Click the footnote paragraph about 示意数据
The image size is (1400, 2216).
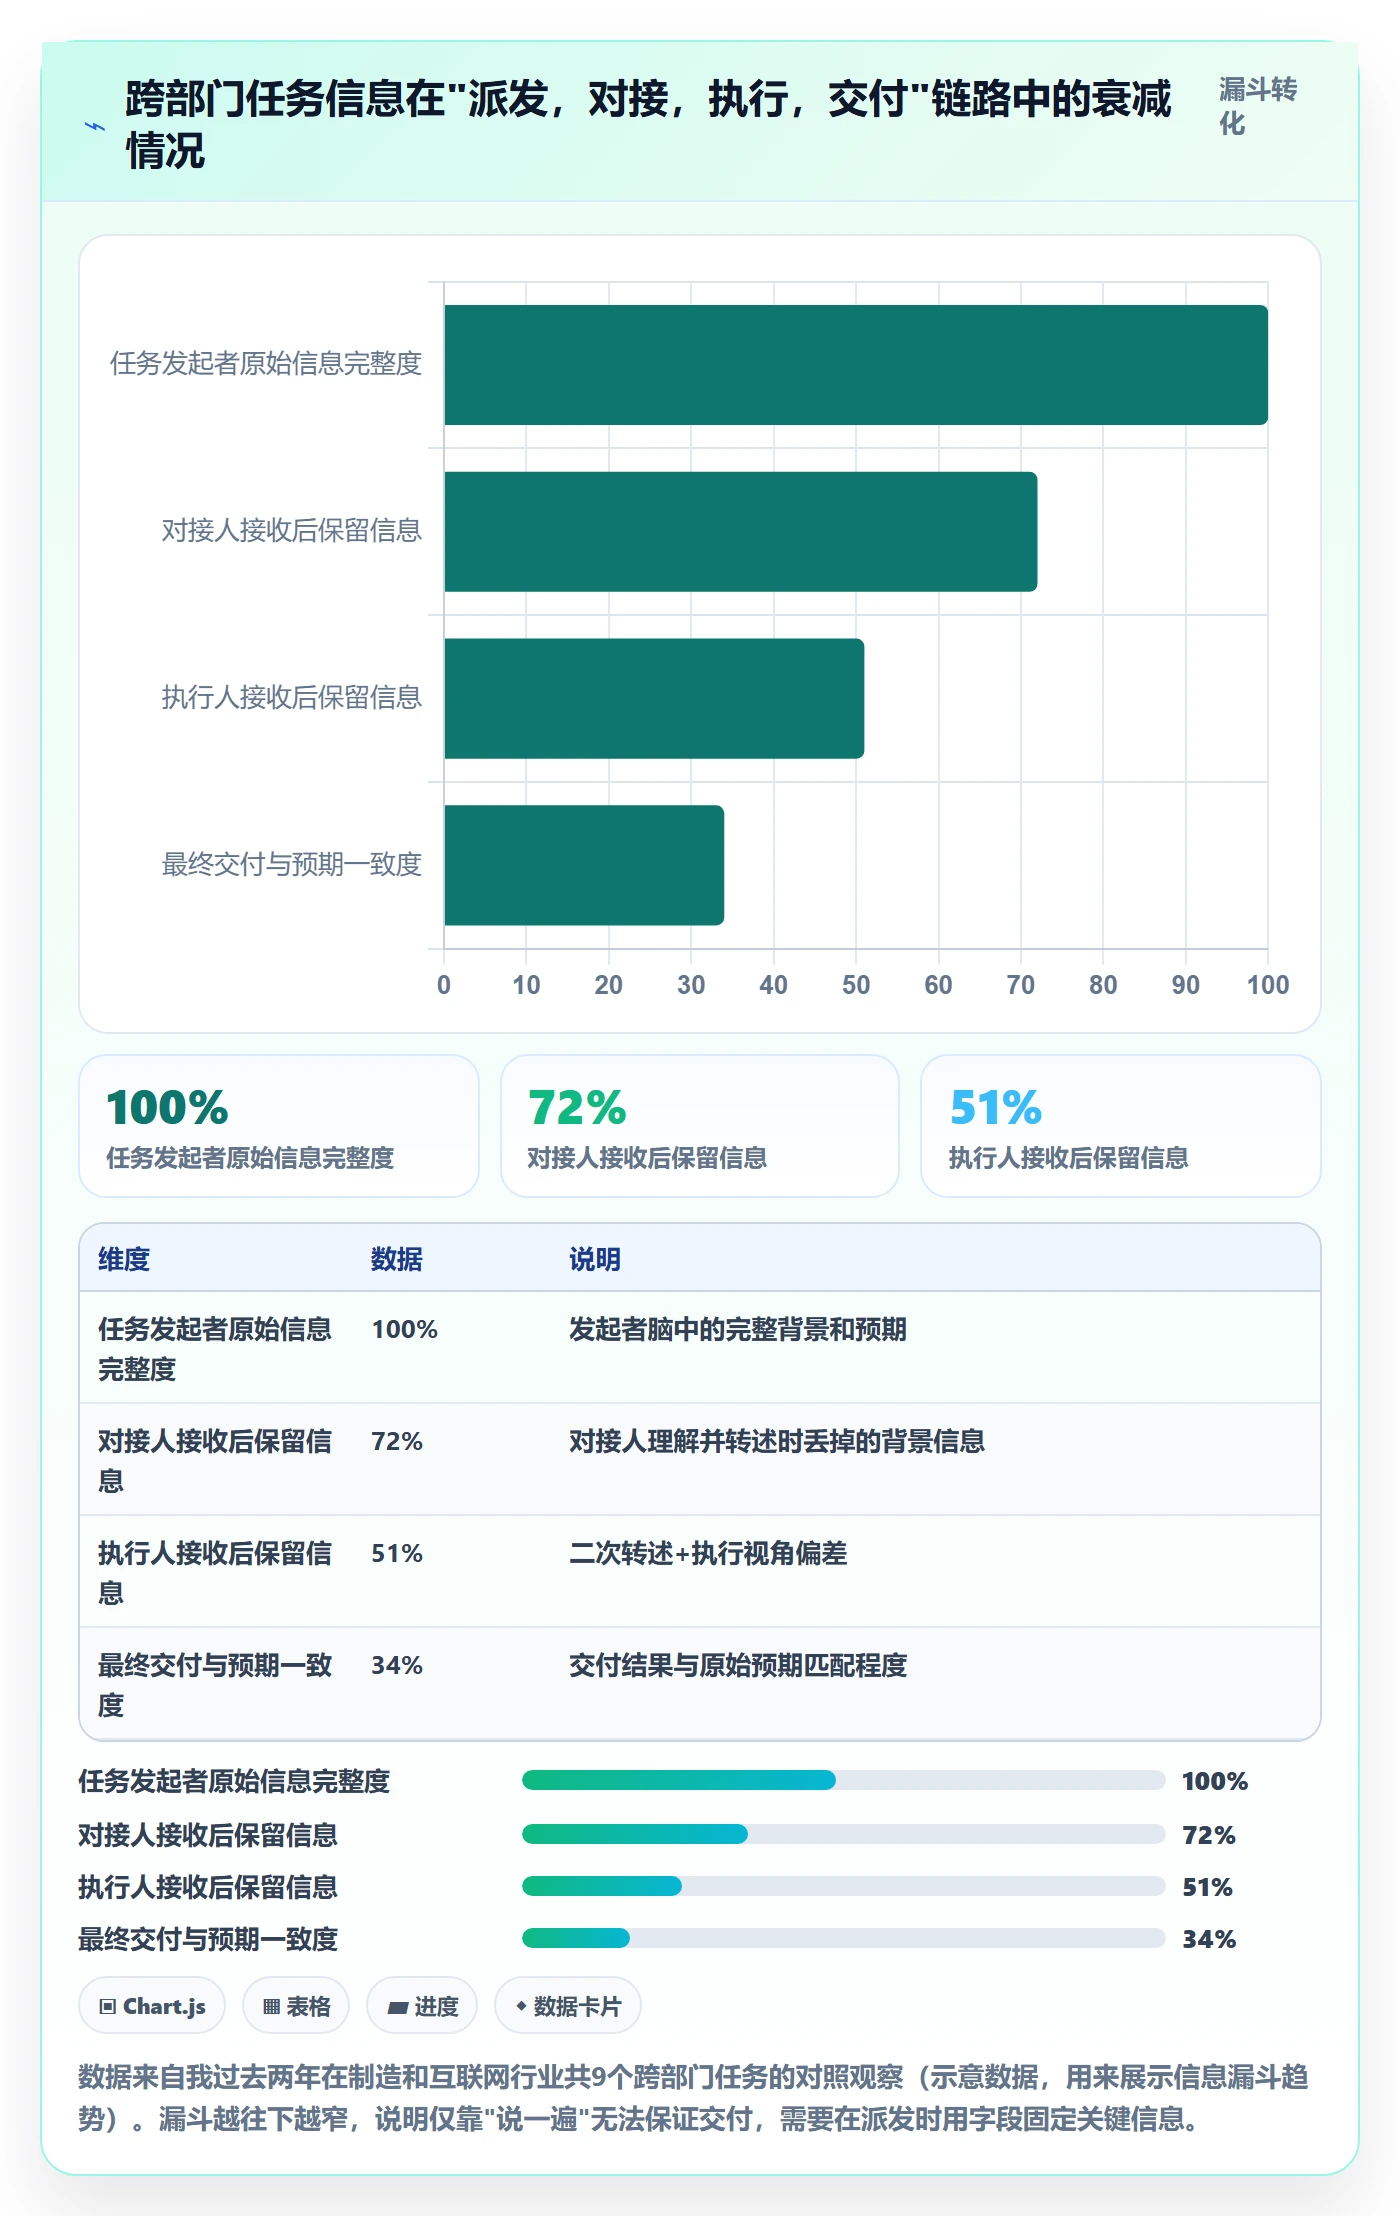[x=694, y=2098]
